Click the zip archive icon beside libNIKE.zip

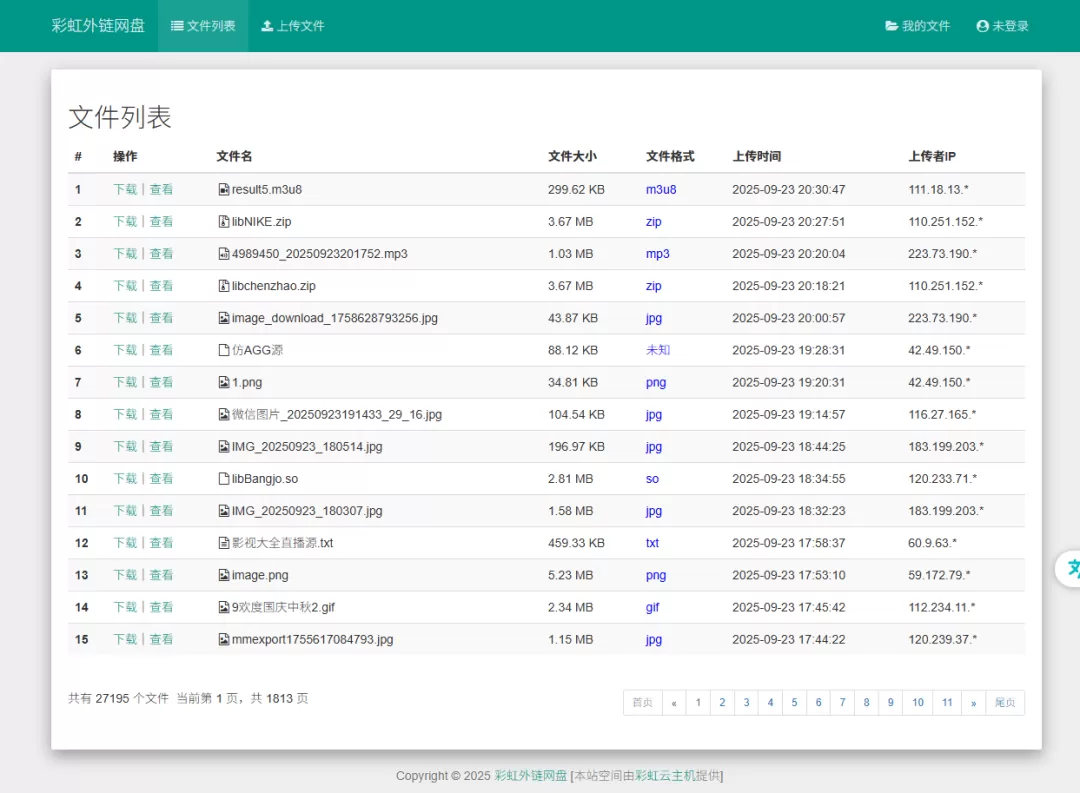pos(224,222)
